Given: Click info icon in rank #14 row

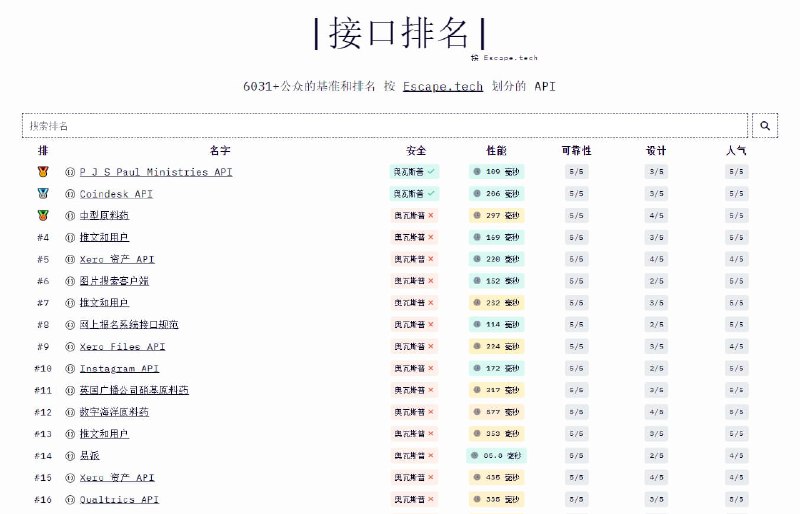Looking at the screenshot, I should tap(70, 456).
